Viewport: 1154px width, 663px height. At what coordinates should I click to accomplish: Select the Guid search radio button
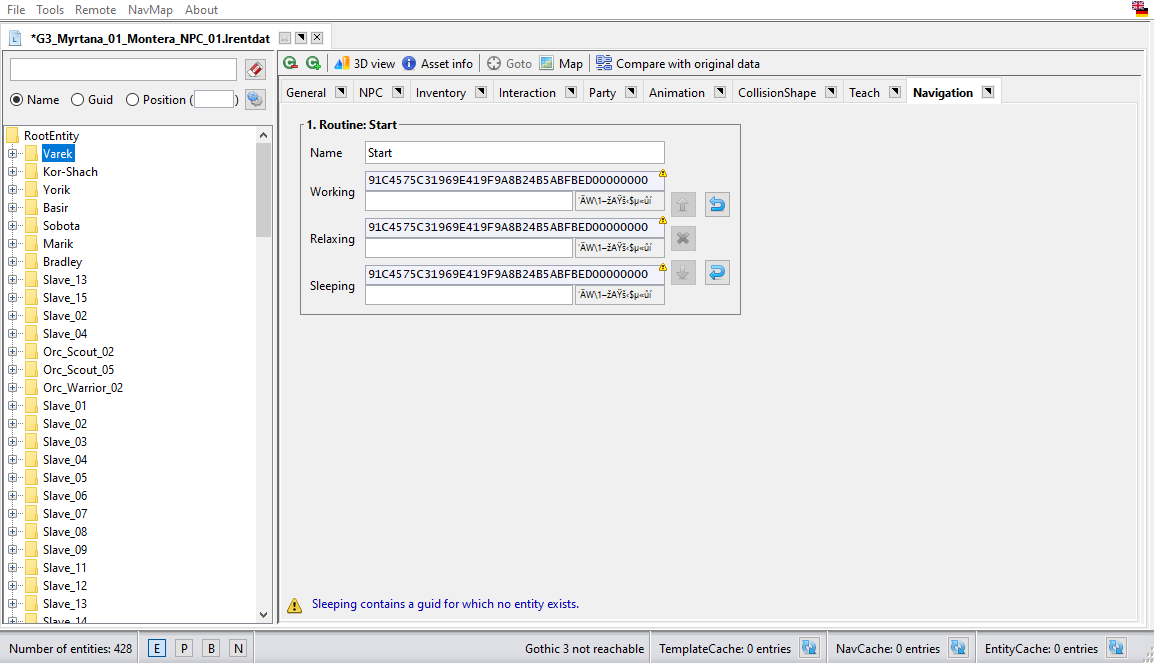[77, 100]
